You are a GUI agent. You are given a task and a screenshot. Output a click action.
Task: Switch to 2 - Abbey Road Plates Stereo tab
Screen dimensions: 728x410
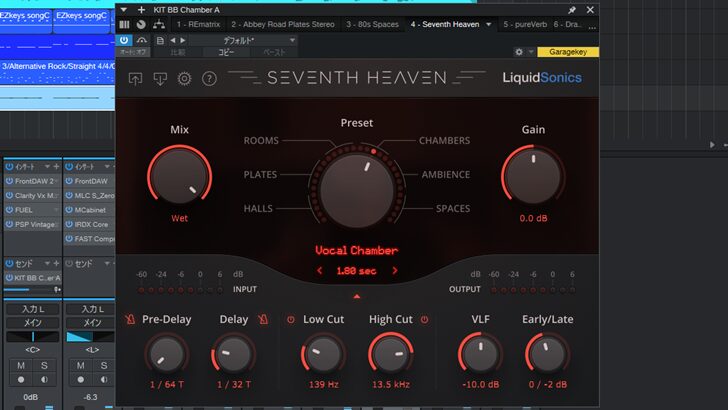(283, 24)
